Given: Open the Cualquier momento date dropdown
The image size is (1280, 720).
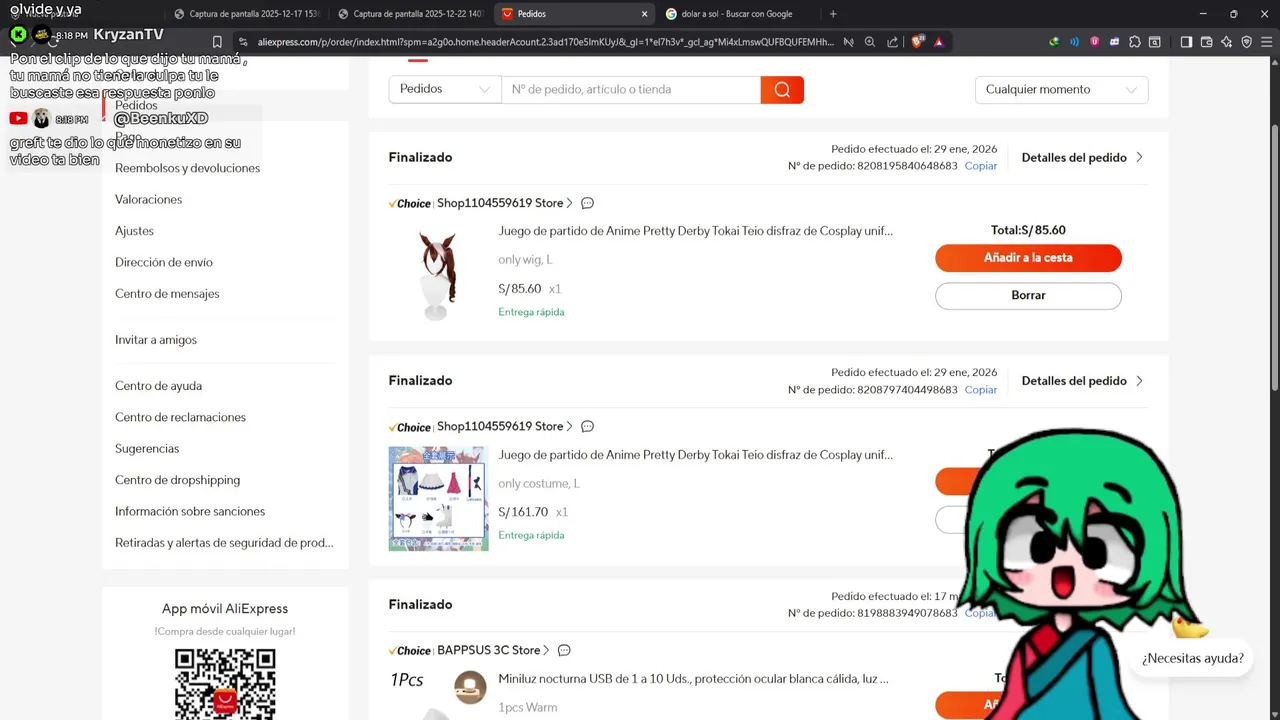Looking at the screenshot, I should [1061, 89].
